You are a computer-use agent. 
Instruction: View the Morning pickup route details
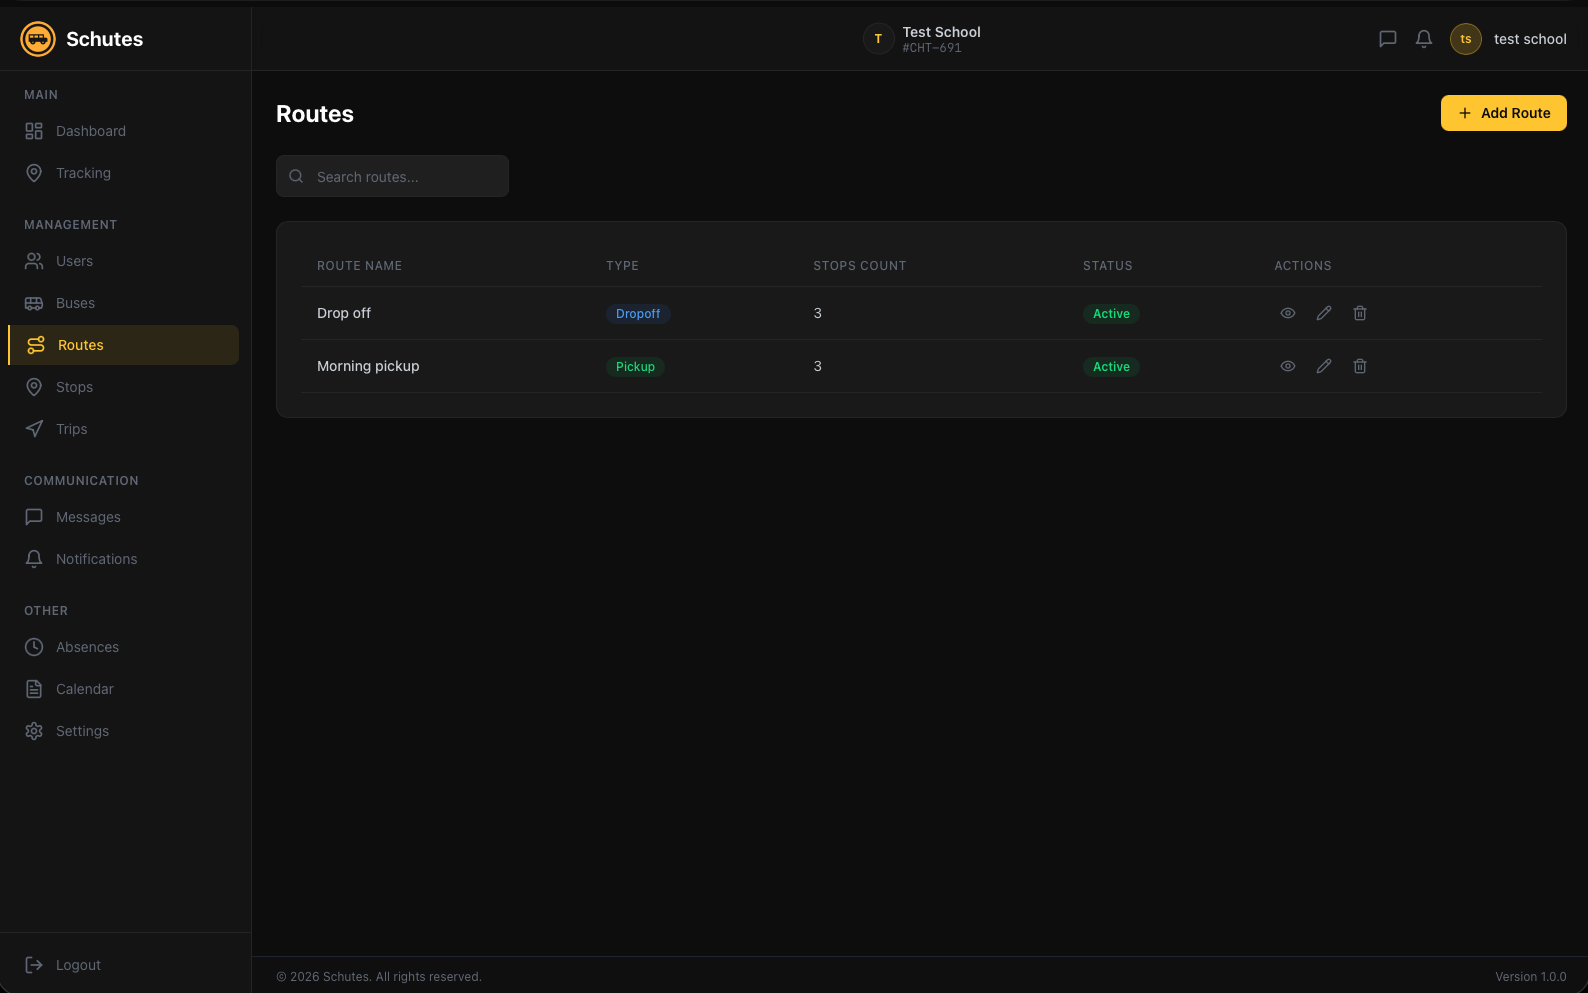pos(1288,366)
